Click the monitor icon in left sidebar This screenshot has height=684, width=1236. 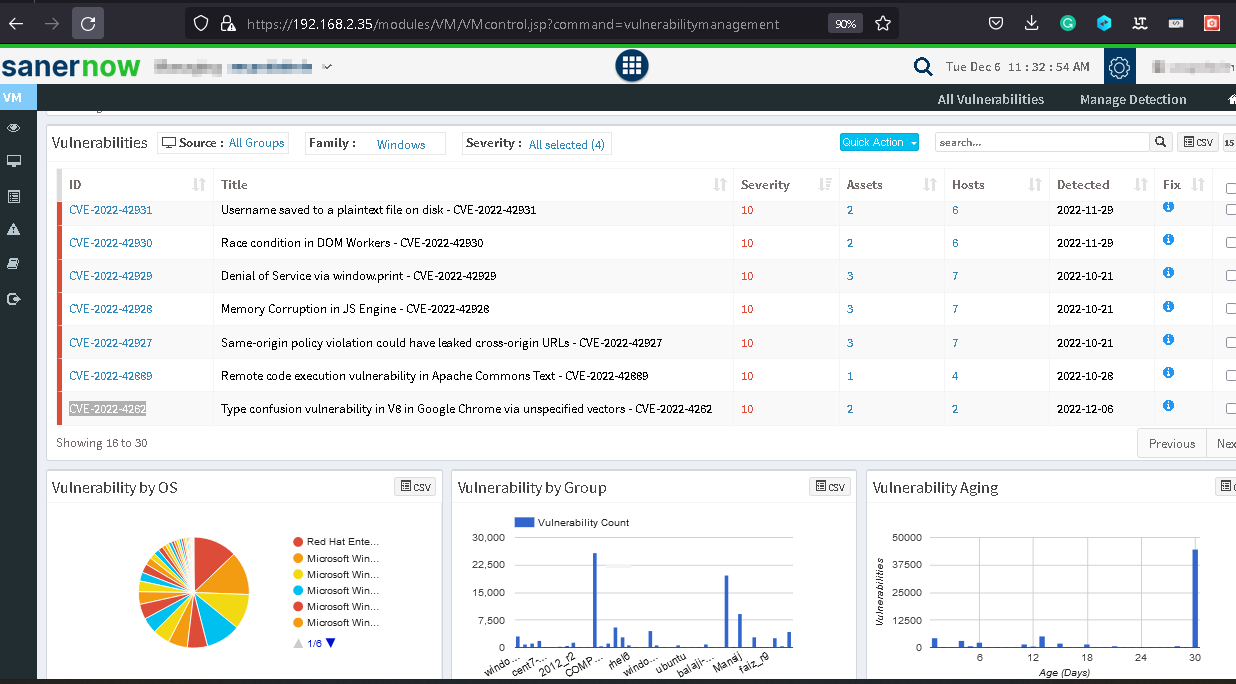click(x=14, y=162)
